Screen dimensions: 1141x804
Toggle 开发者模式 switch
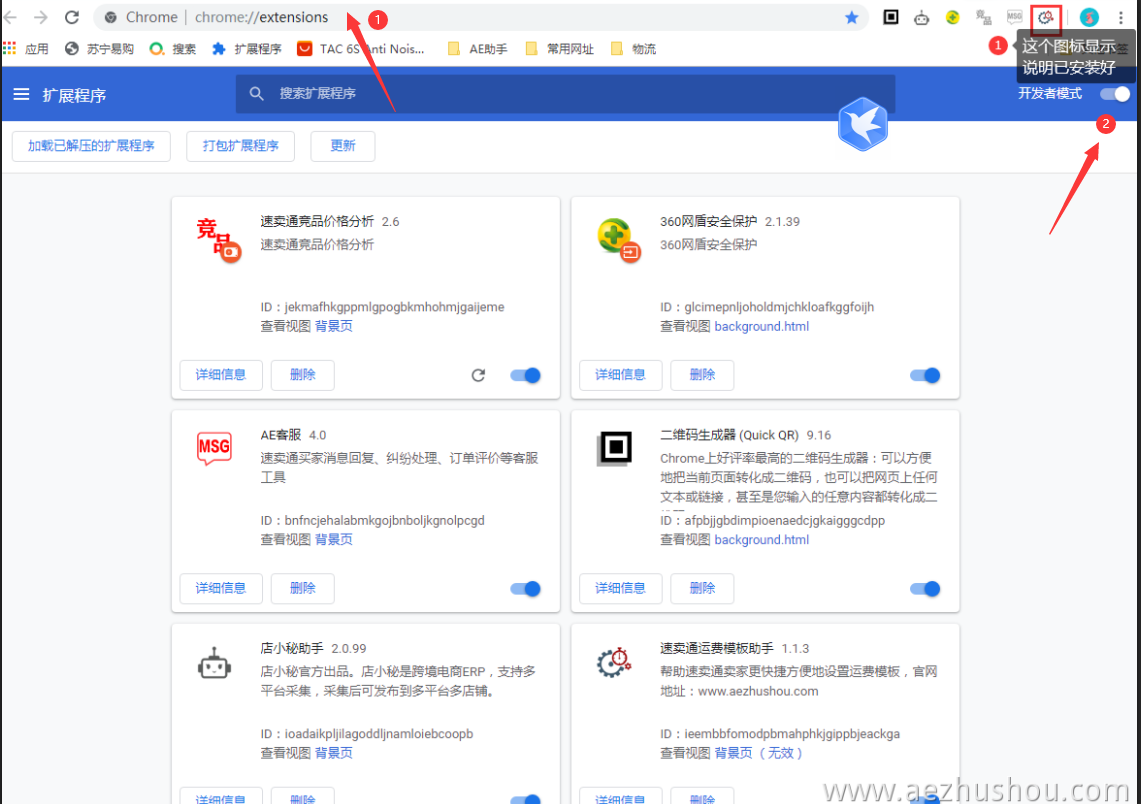point(1115,94)
